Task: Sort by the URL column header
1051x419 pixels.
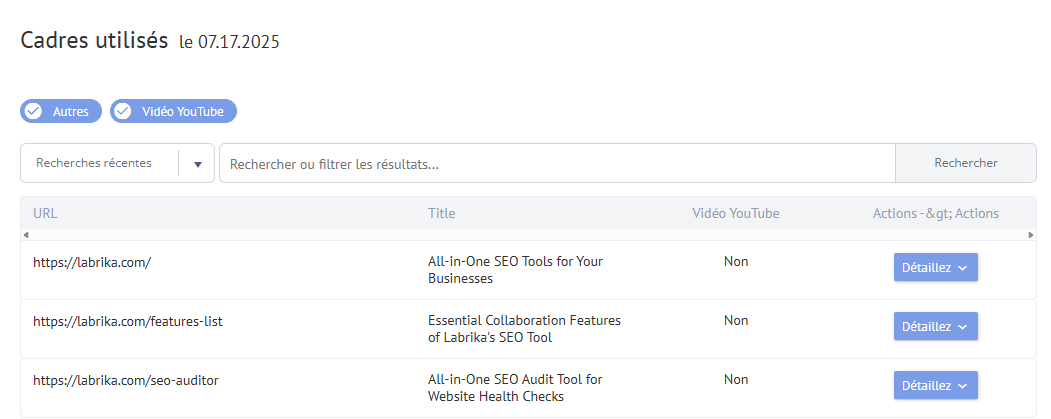Action: click(x=46, y=214)
